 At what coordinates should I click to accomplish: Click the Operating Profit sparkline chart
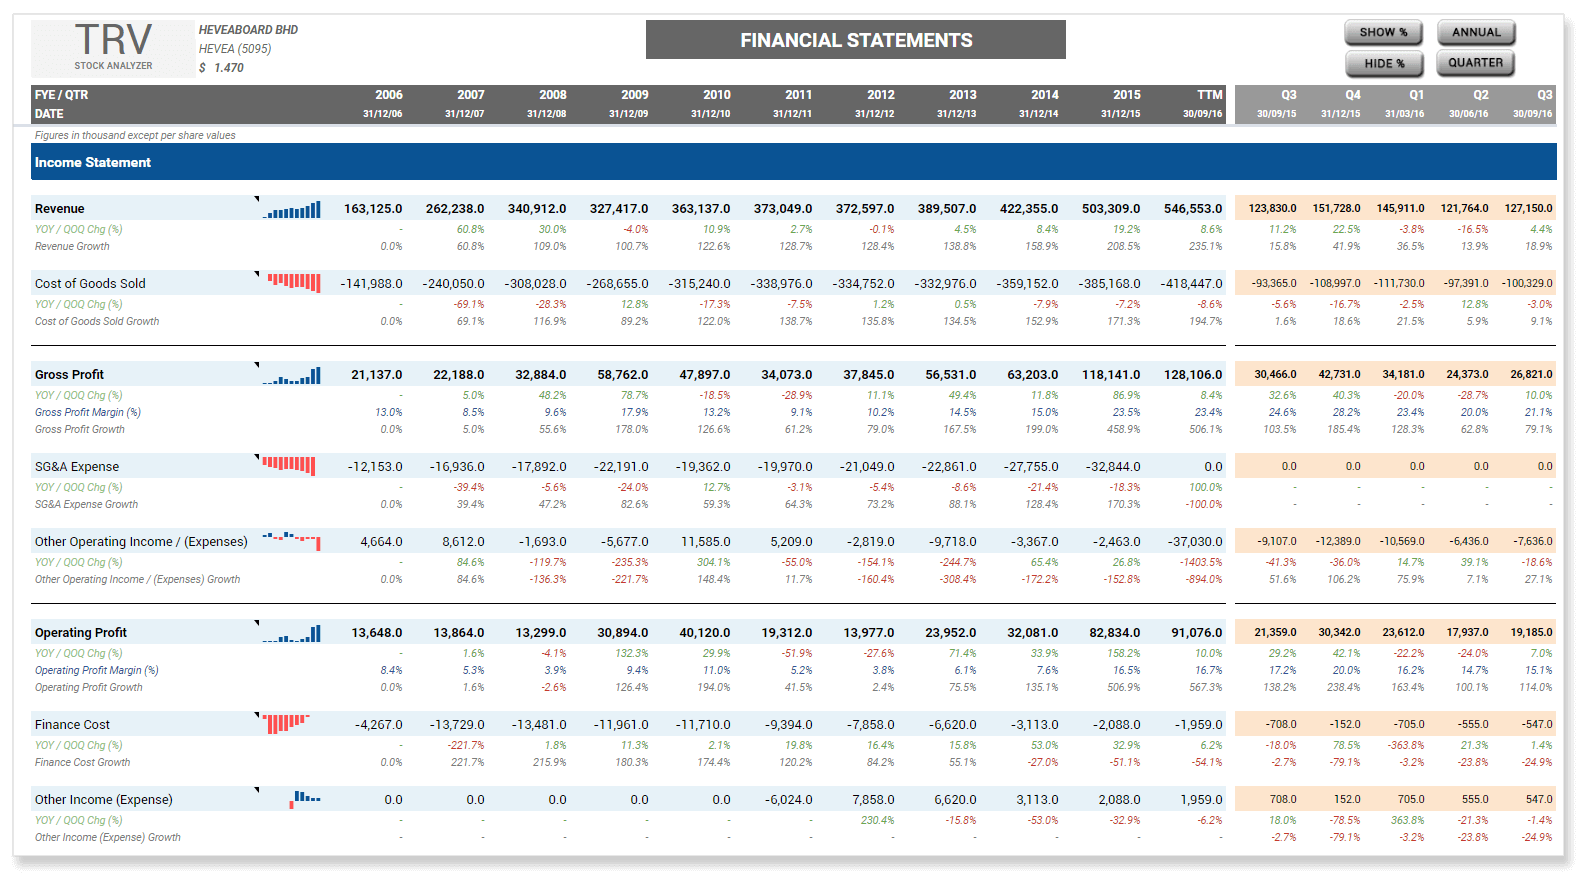tap(292, 633)
